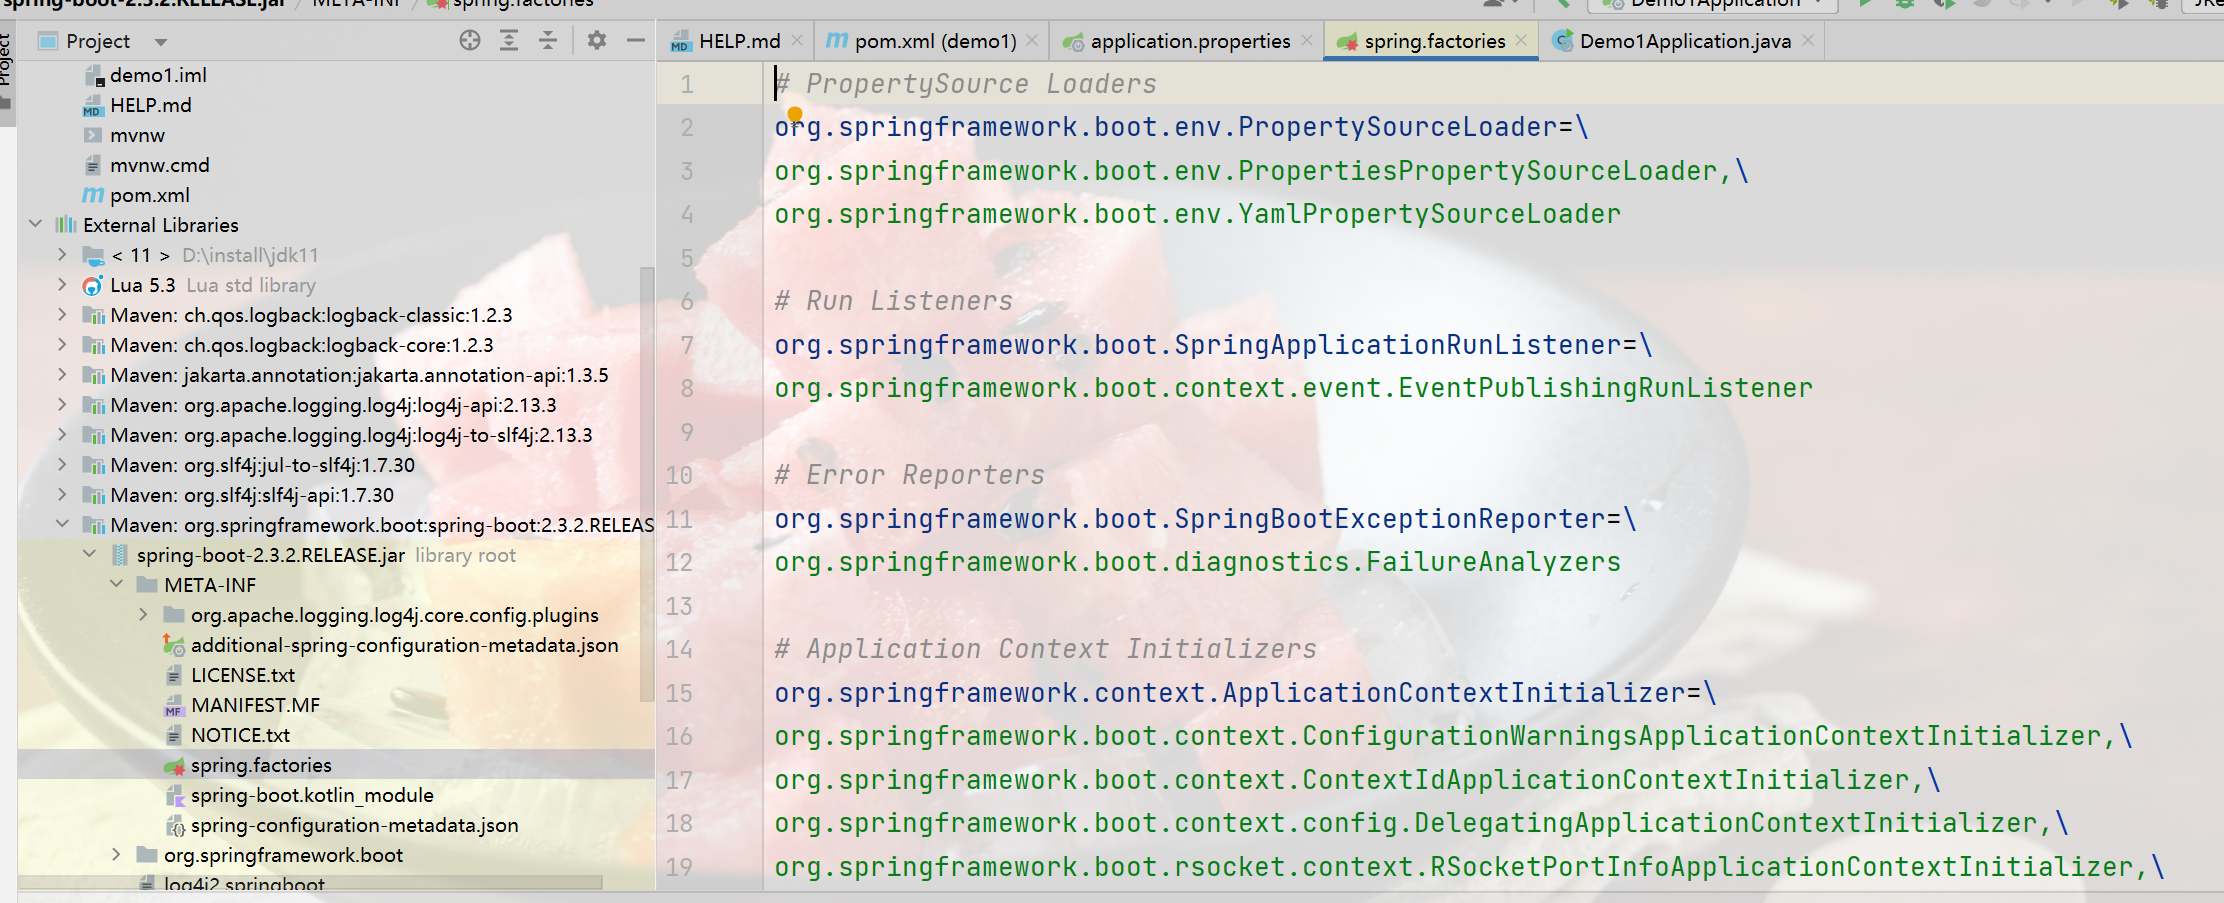Click the locate/select opened file target icon

470,41
